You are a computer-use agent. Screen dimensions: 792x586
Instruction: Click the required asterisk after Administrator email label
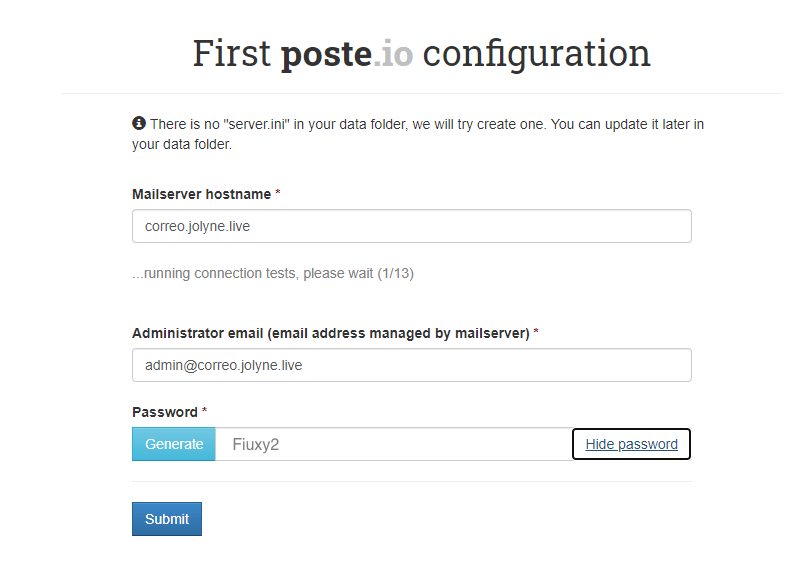point(536,333)
